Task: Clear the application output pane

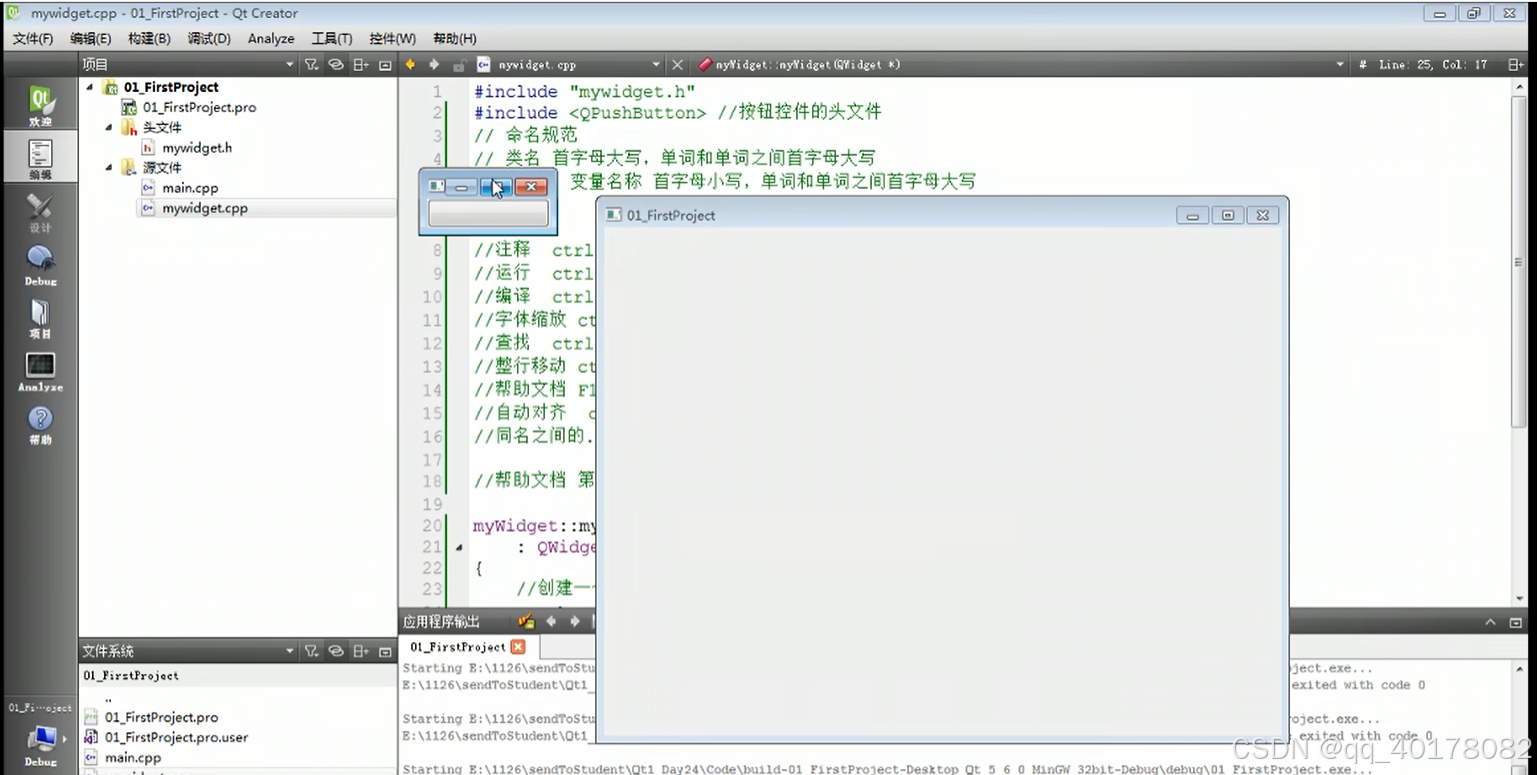Action: (526, 622)
